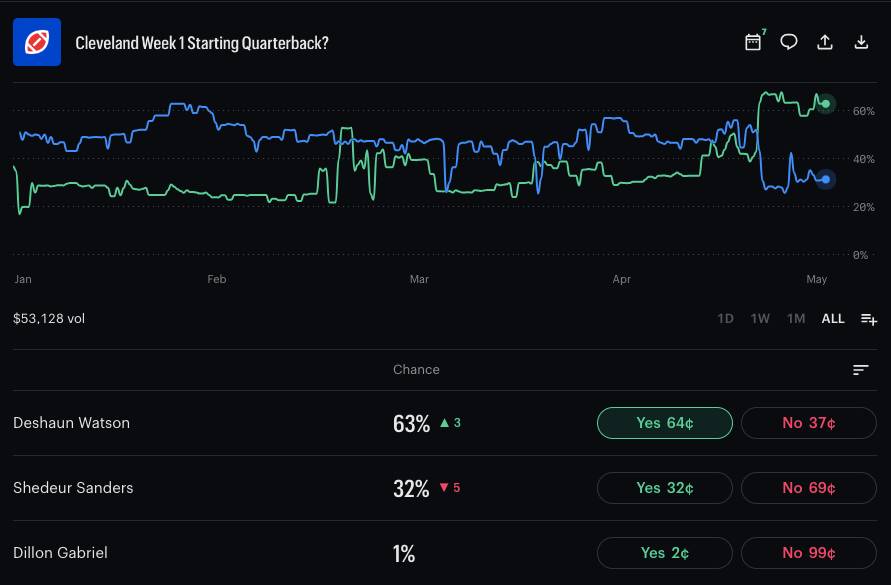Open the comments speech bubble icon

[789, 42]
